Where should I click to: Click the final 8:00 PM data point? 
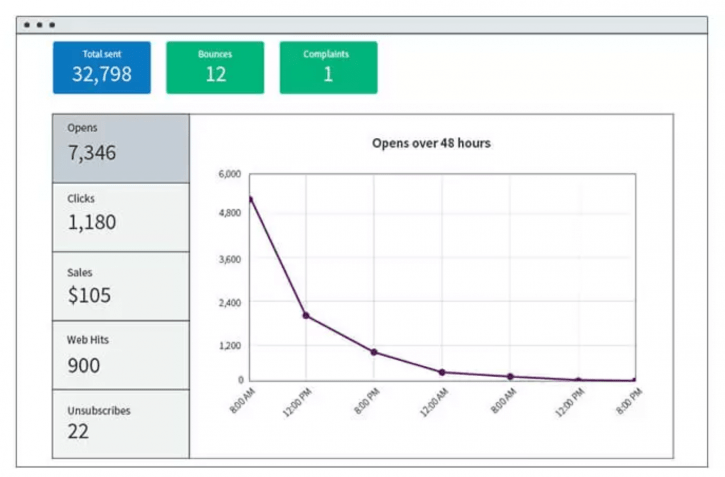(634, 380)
